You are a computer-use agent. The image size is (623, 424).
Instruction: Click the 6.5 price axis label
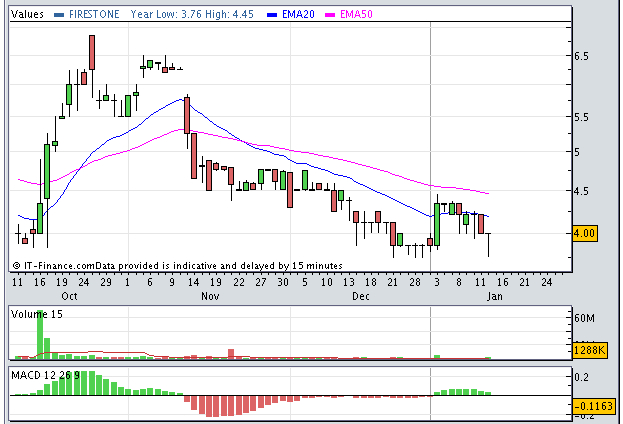pyautogui.click(x=581, y=57)
